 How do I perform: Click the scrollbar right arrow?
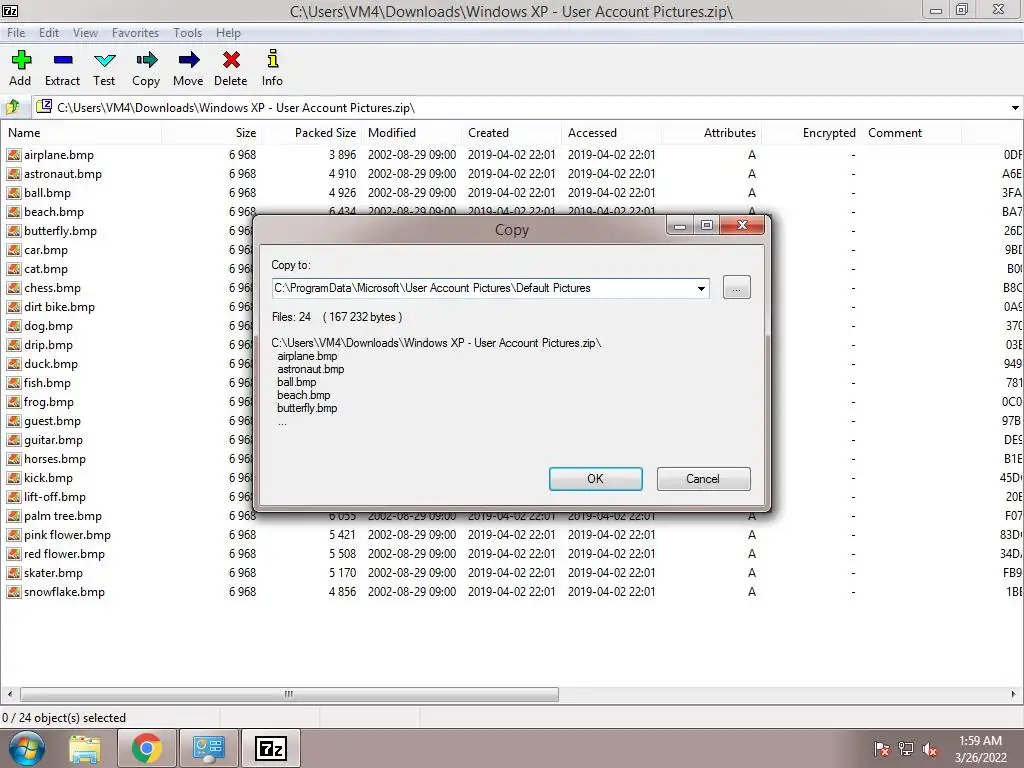(x=1014, y=694)
